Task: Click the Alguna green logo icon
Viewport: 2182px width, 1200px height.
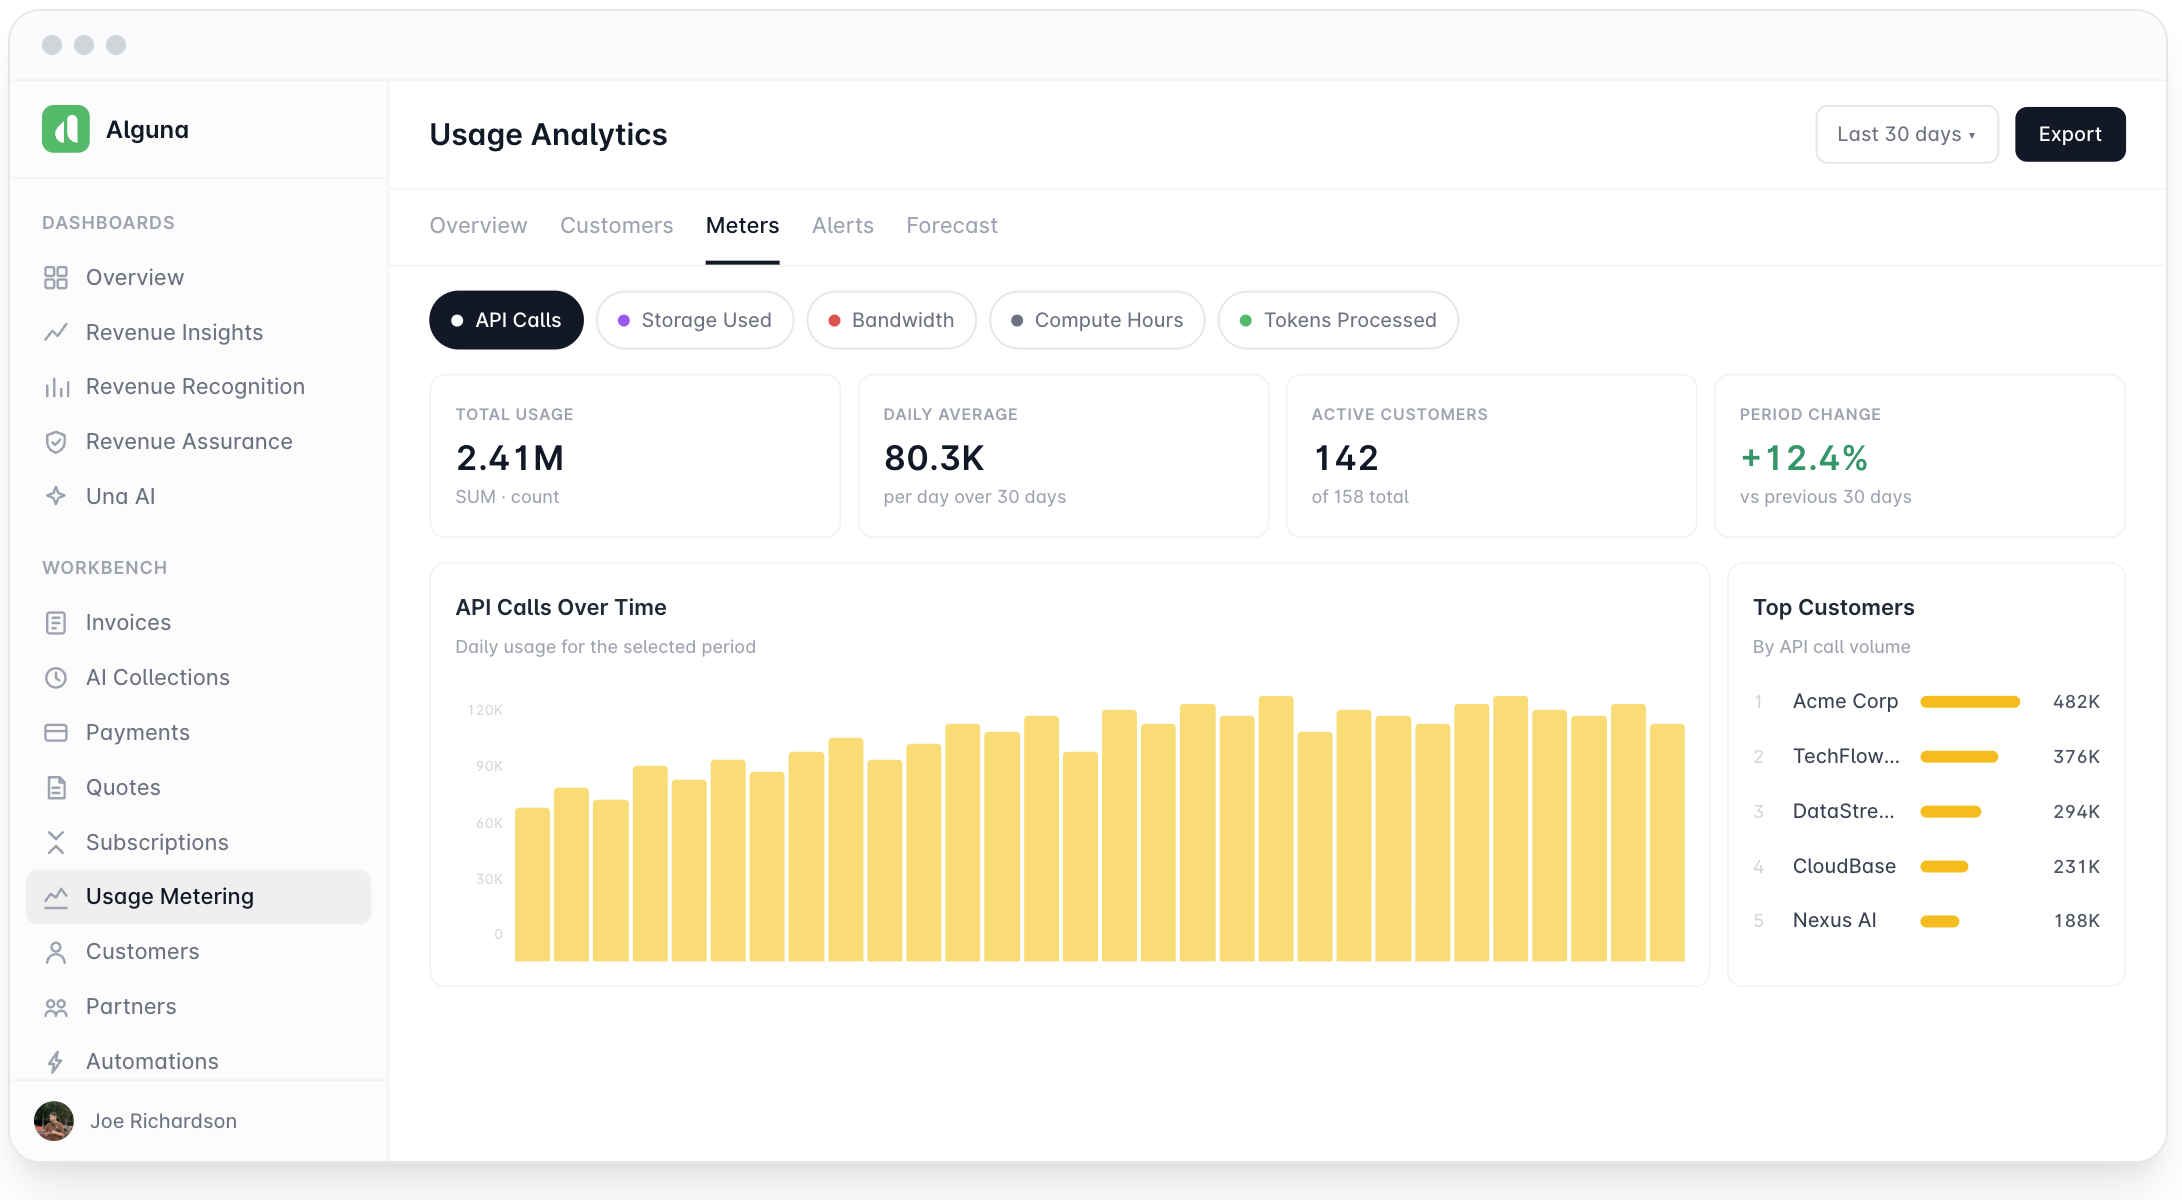Action: click(66, 129)
